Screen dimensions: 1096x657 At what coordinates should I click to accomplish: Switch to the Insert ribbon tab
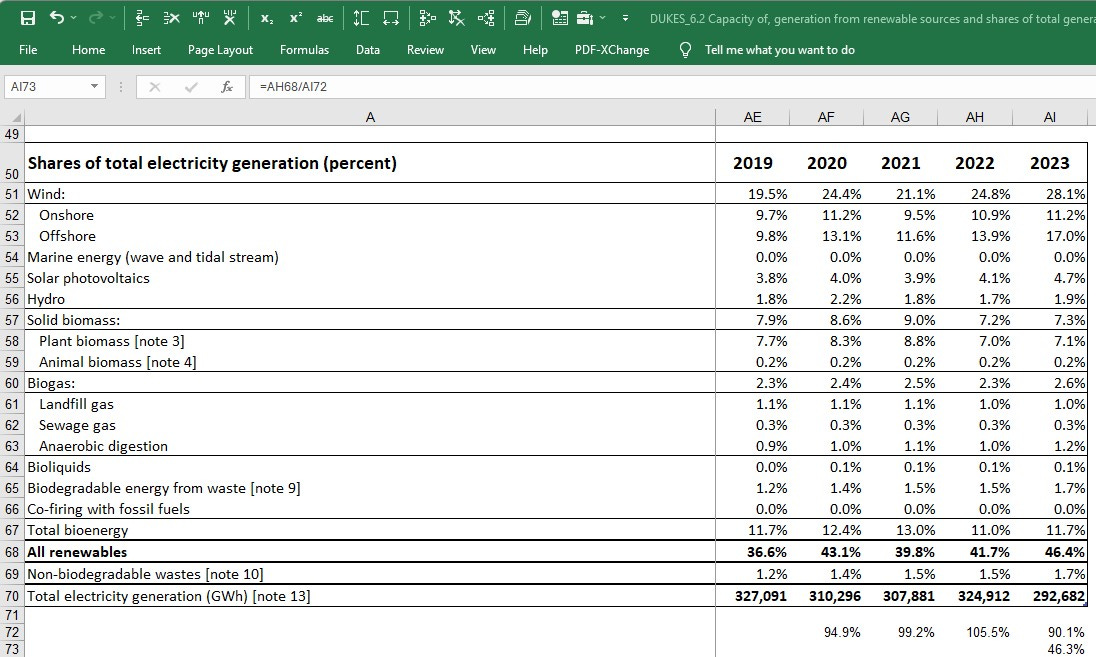[x=146, y=50]
